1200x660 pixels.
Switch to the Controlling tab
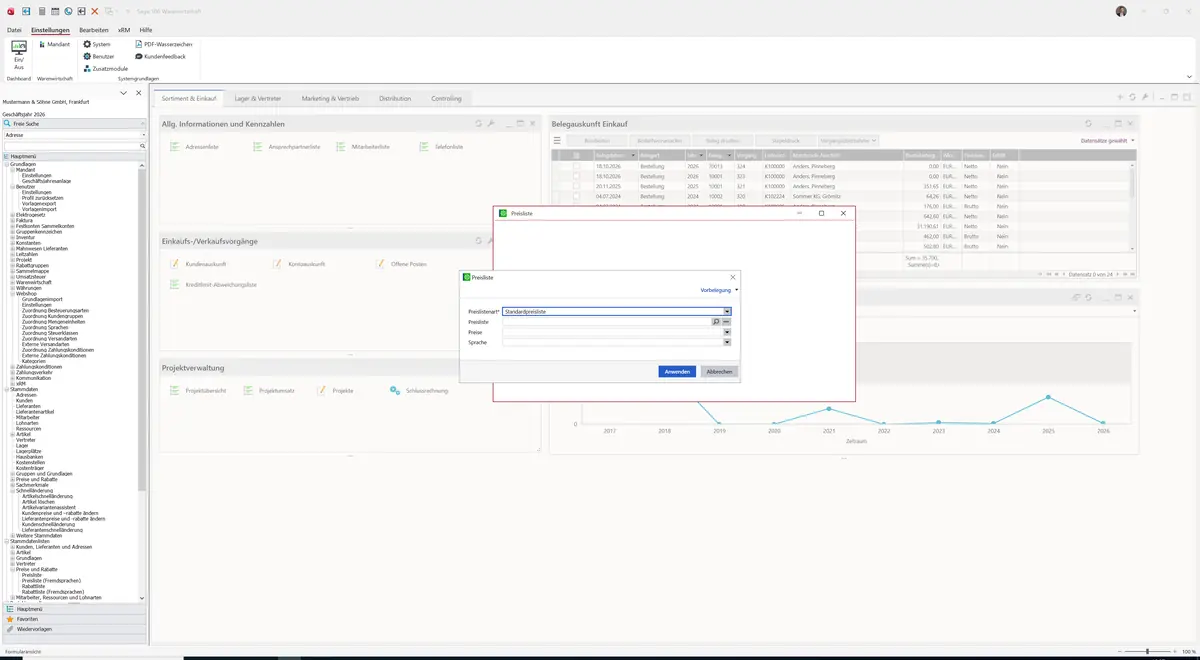446,99
